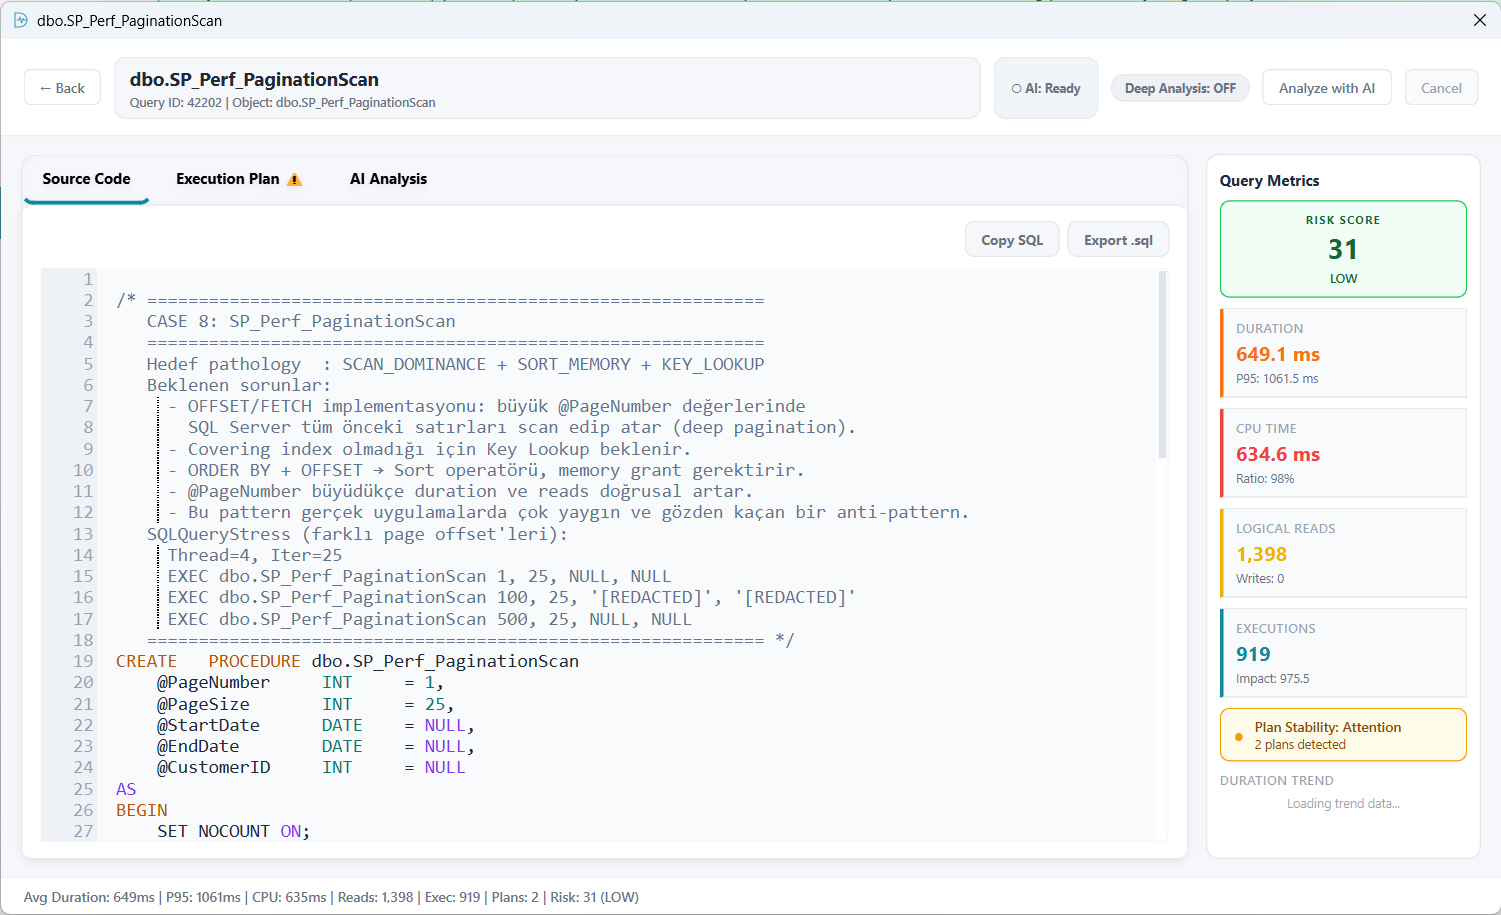The width and height of the screenshot is (1501, 915).
Task: Click the Impact: 975.5 text
Action: [1272, 679]
